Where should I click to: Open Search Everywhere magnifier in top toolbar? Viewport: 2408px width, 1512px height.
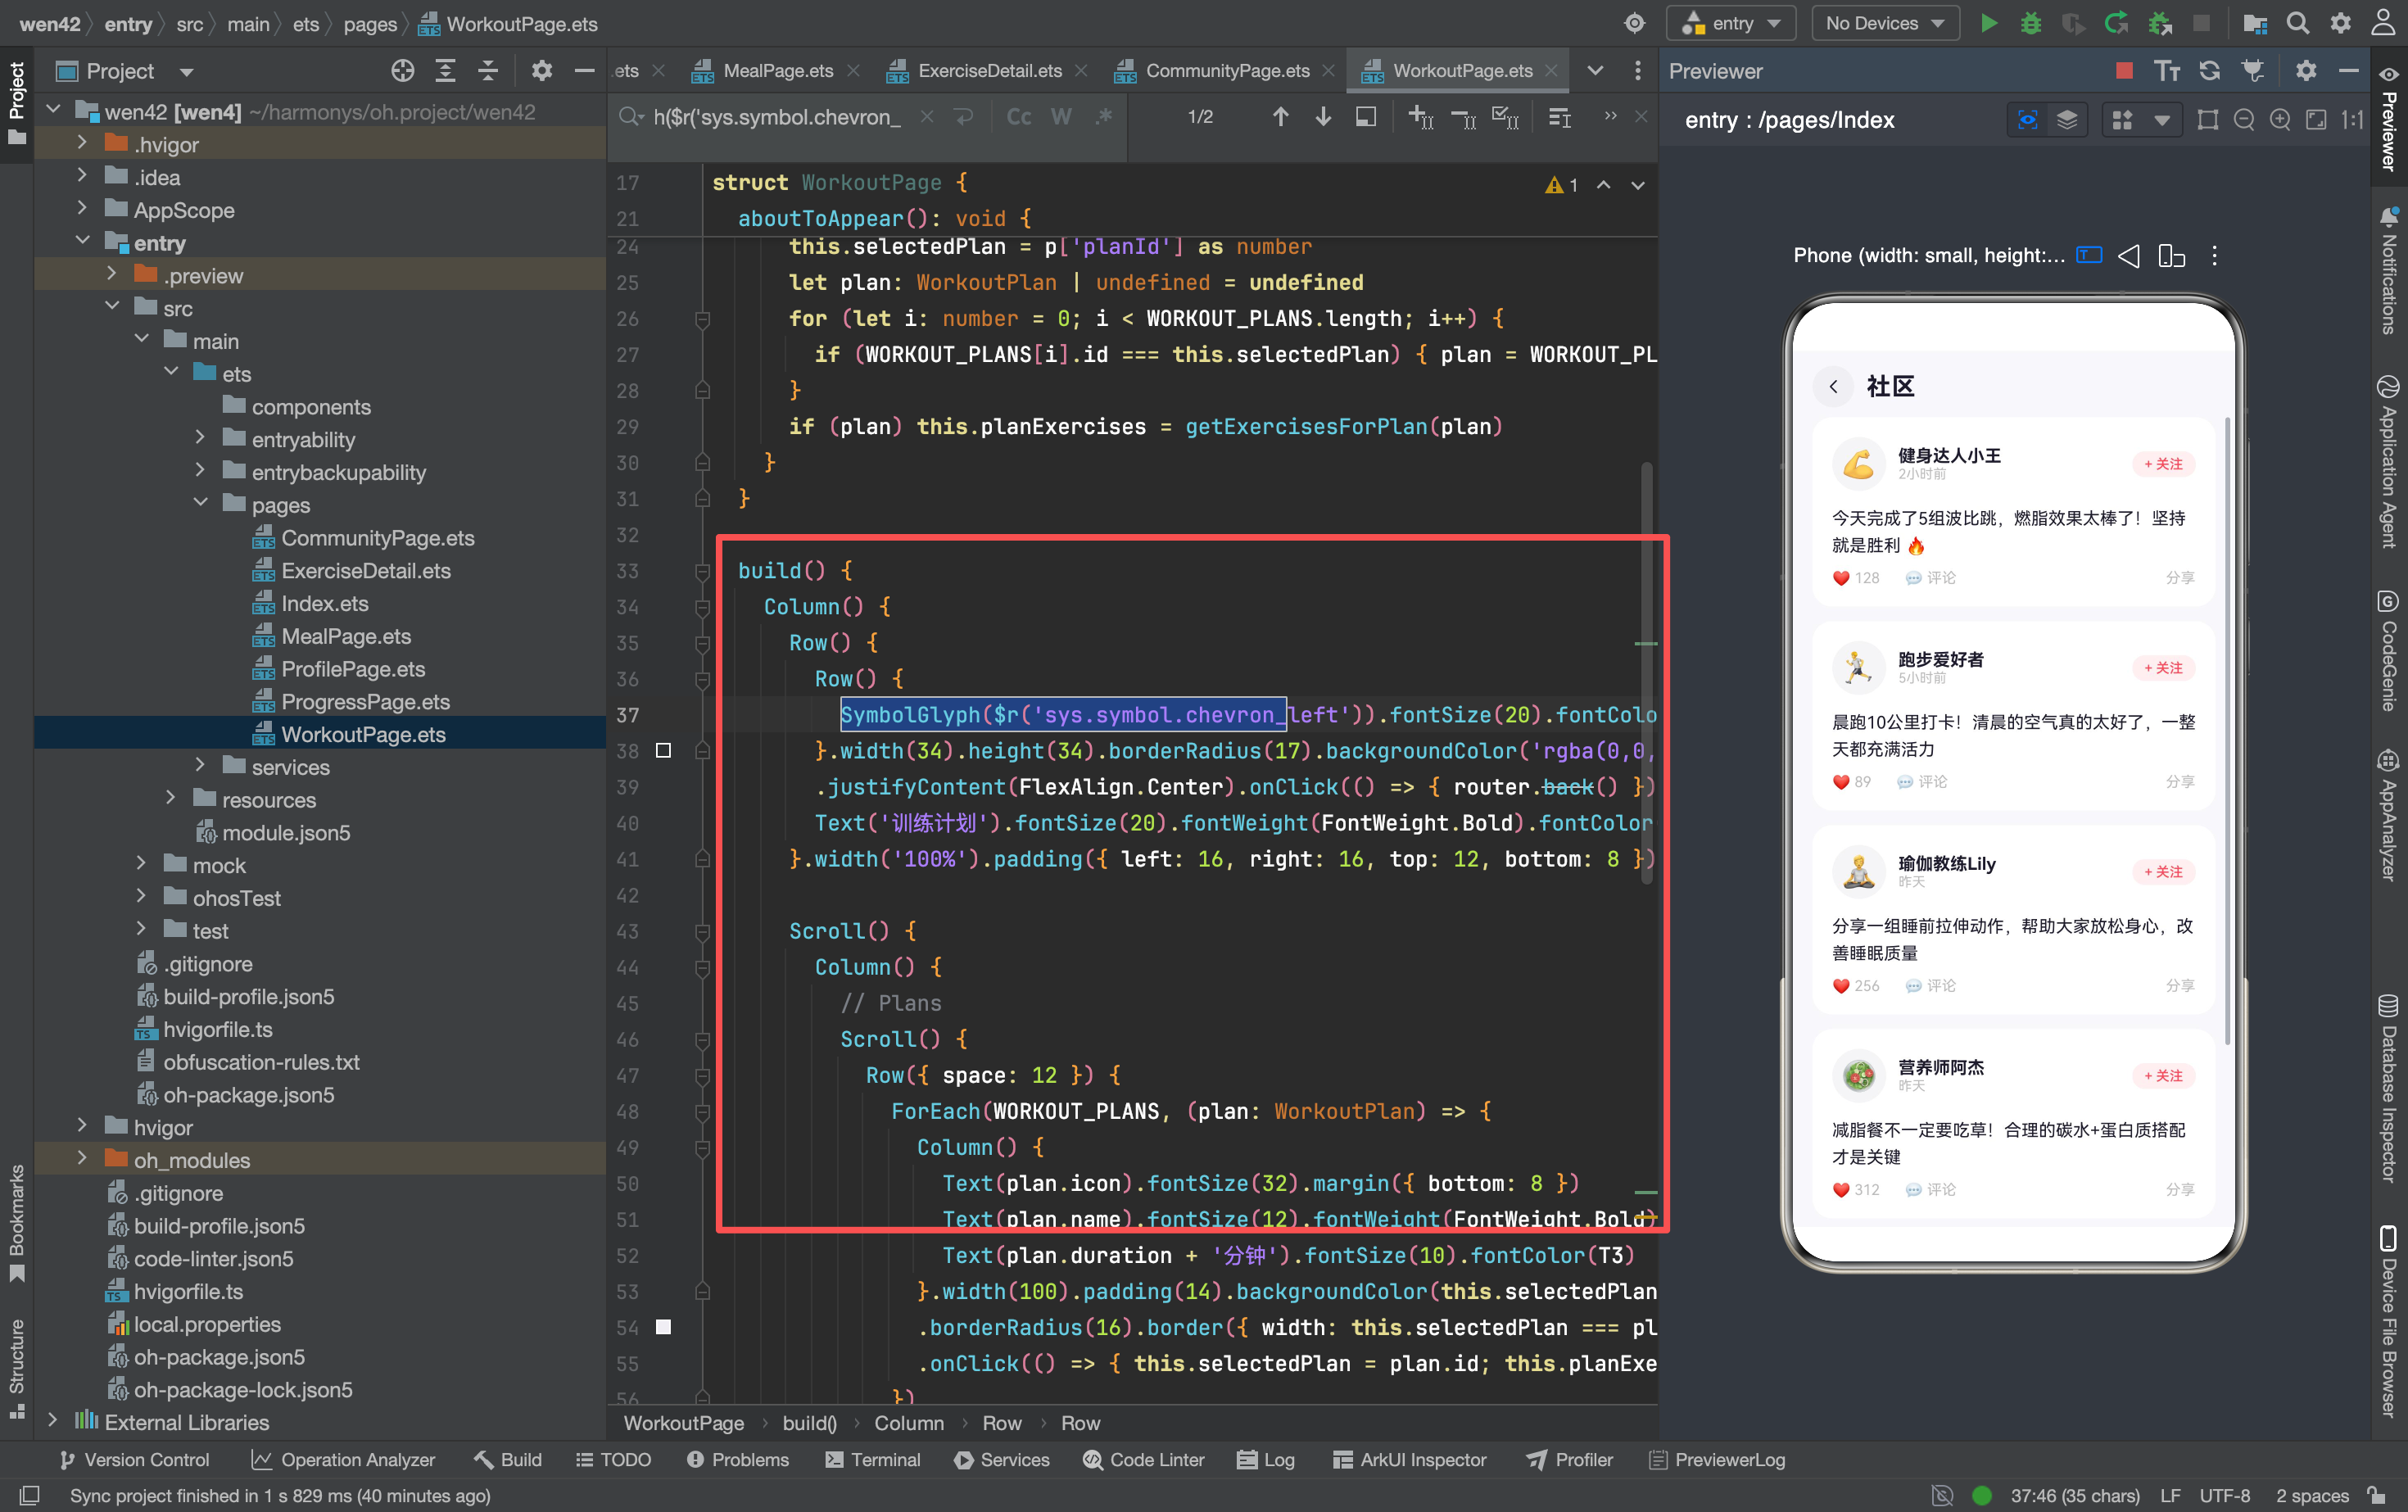(2298, 23)
